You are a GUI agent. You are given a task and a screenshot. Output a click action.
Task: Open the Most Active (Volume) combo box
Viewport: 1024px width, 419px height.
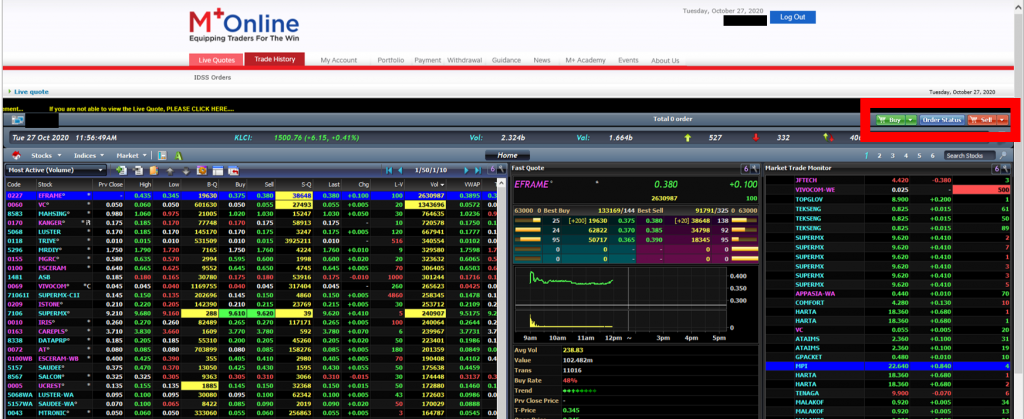[x=56, y=170]
